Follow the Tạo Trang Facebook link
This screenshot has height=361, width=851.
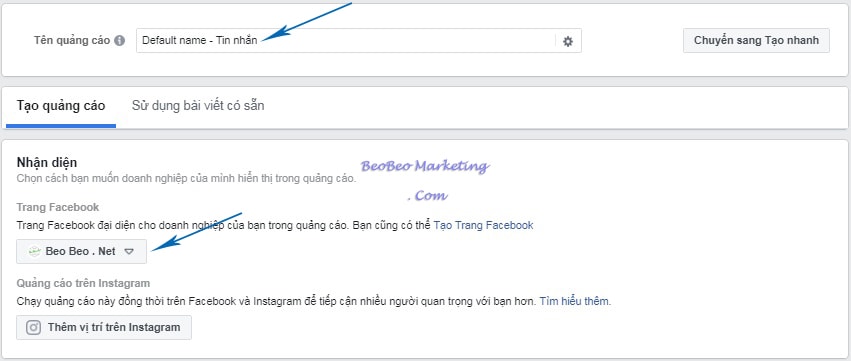click(483, 225)
